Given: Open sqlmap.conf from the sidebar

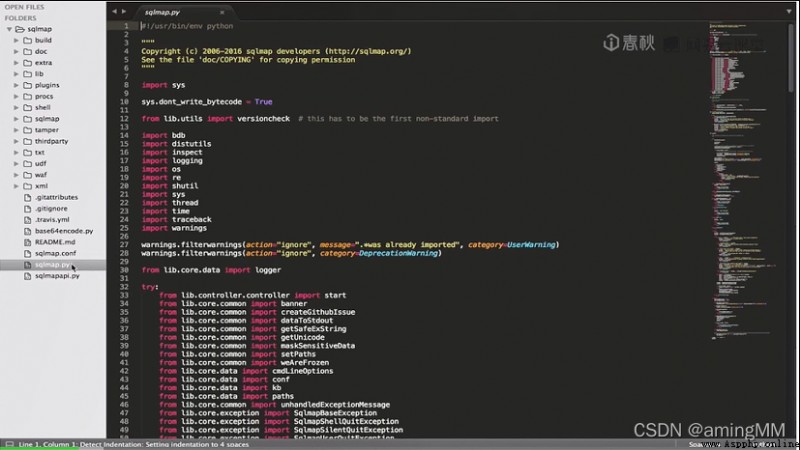Looking at the screenshot, I should pyautogui.click(x=55, y=254).
